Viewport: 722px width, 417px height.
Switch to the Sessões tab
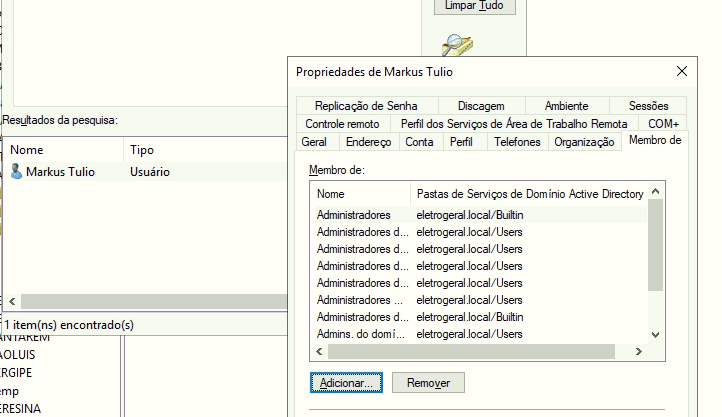point(648,106)
